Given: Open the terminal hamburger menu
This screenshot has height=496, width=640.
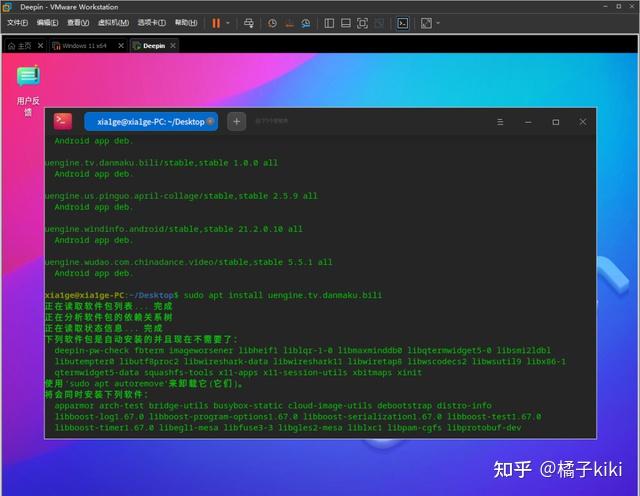Looking at the screenshot, I should (x=500, y=122).
